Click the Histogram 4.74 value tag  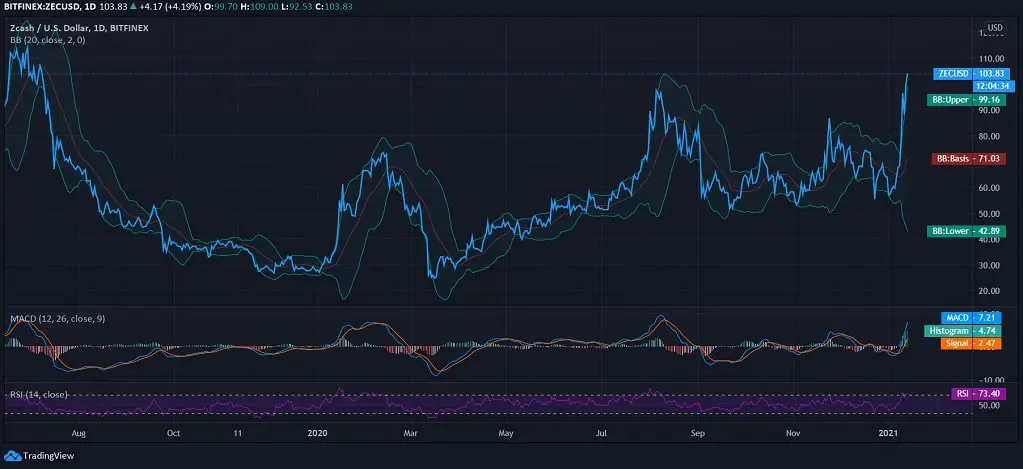click(960, 330)
